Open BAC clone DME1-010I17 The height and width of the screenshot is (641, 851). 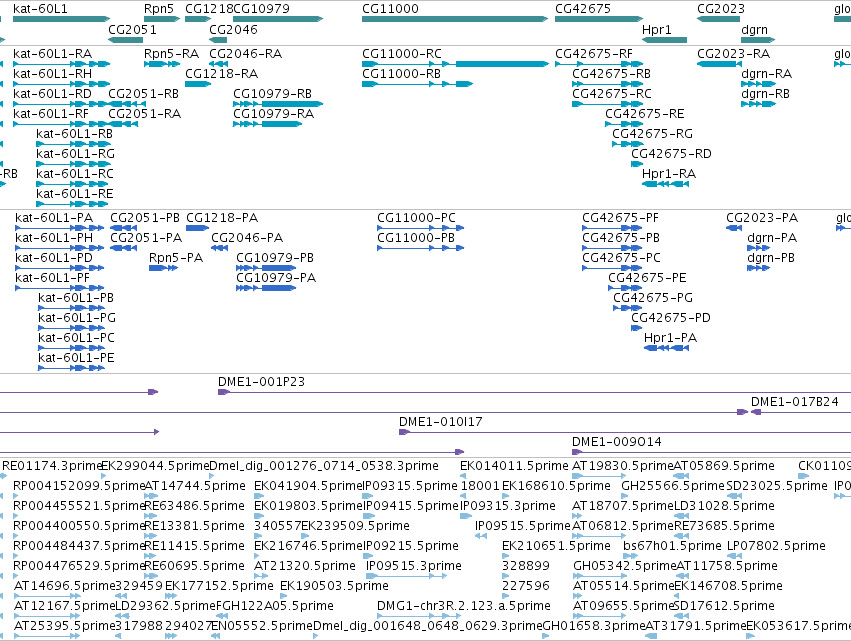coord(441,422)
